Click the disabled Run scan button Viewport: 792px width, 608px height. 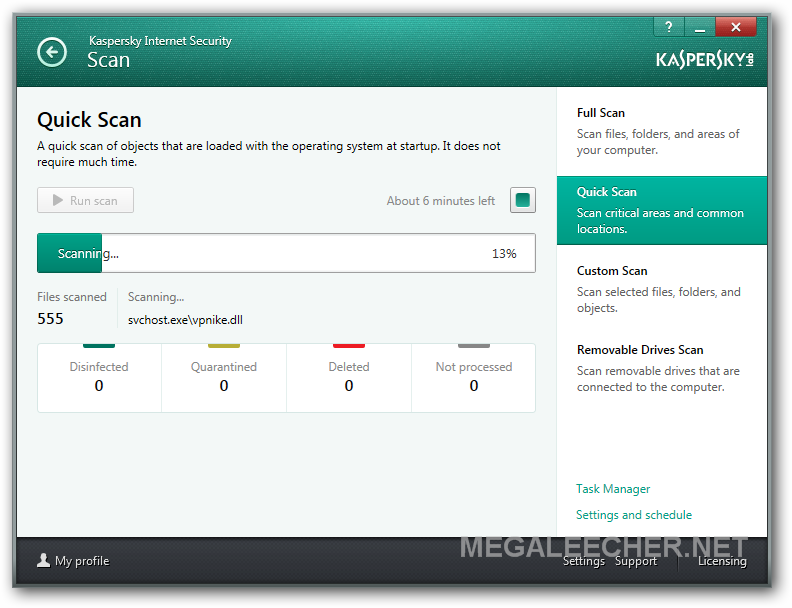click(x=85, y=200)
